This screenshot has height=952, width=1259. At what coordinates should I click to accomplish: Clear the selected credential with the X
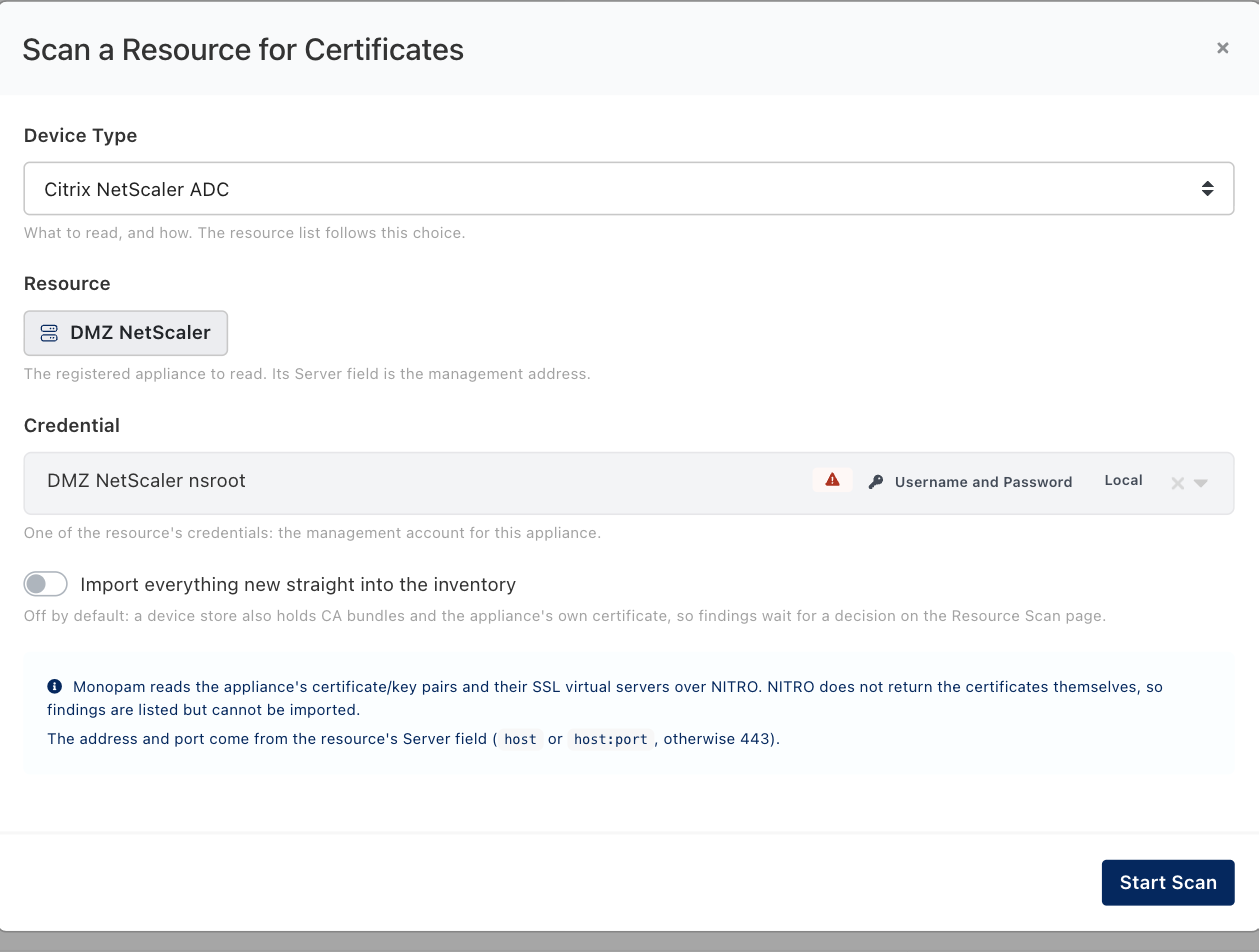[1177, 483]
